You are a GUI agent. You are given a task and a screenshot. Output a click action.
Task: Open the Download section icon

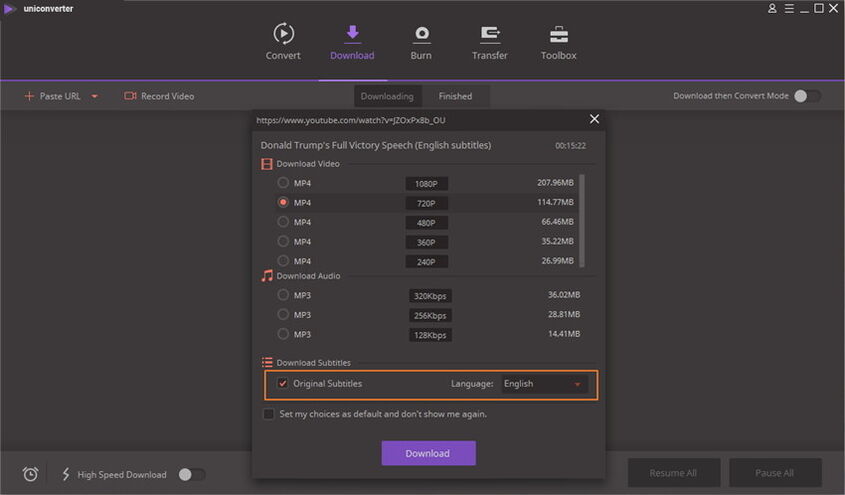(352, 32)
